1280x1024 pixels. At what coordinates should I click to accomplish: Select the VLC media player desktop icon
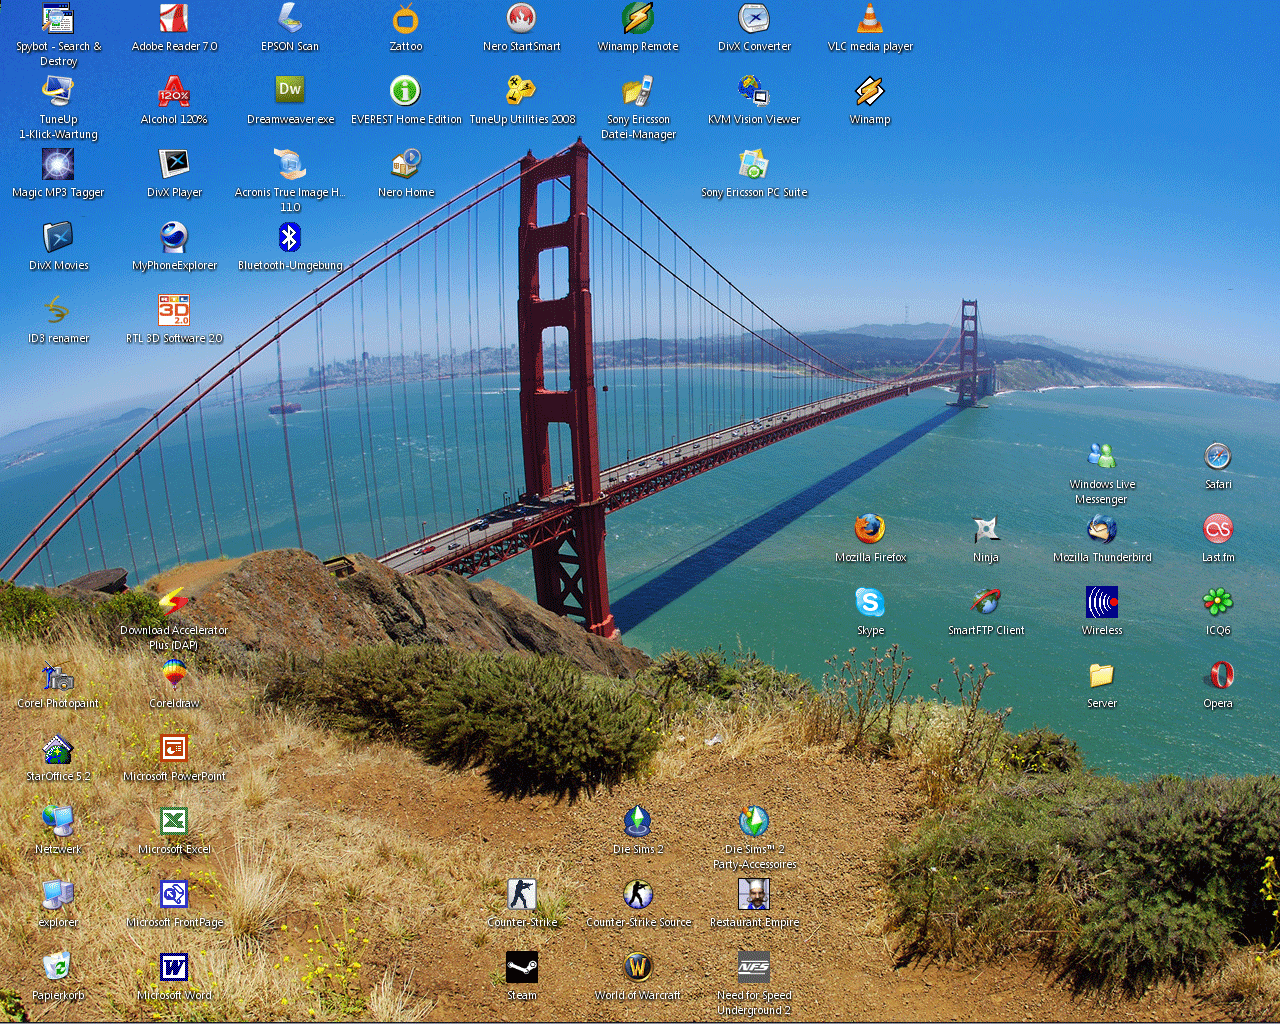point(870,19)
